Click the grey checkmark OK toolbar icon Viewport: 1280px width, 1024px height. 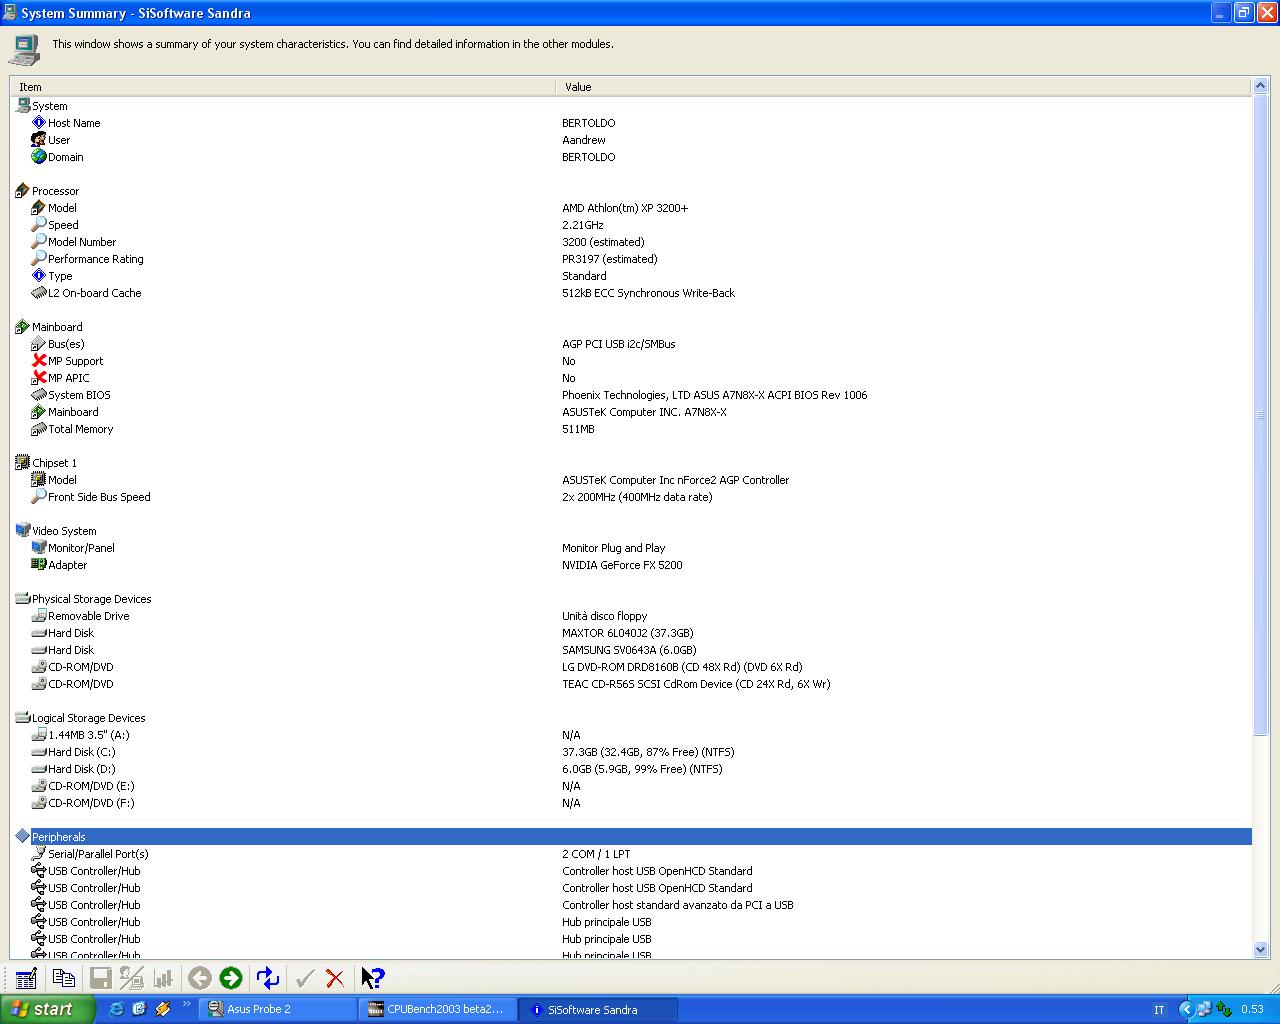305,978
